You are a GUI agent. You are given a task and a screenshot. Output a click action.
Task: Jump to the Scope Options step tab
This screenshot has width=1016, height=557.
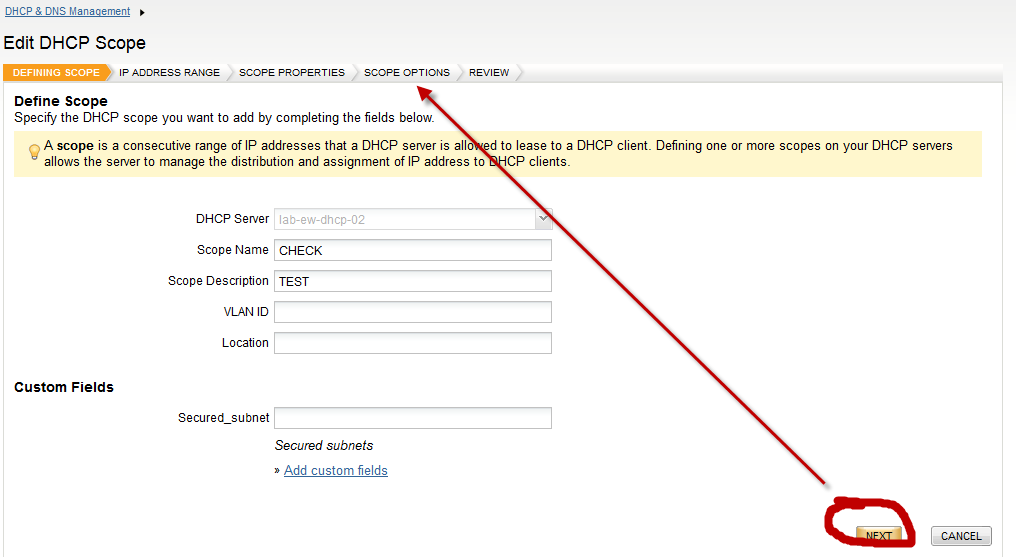[406, 73]
